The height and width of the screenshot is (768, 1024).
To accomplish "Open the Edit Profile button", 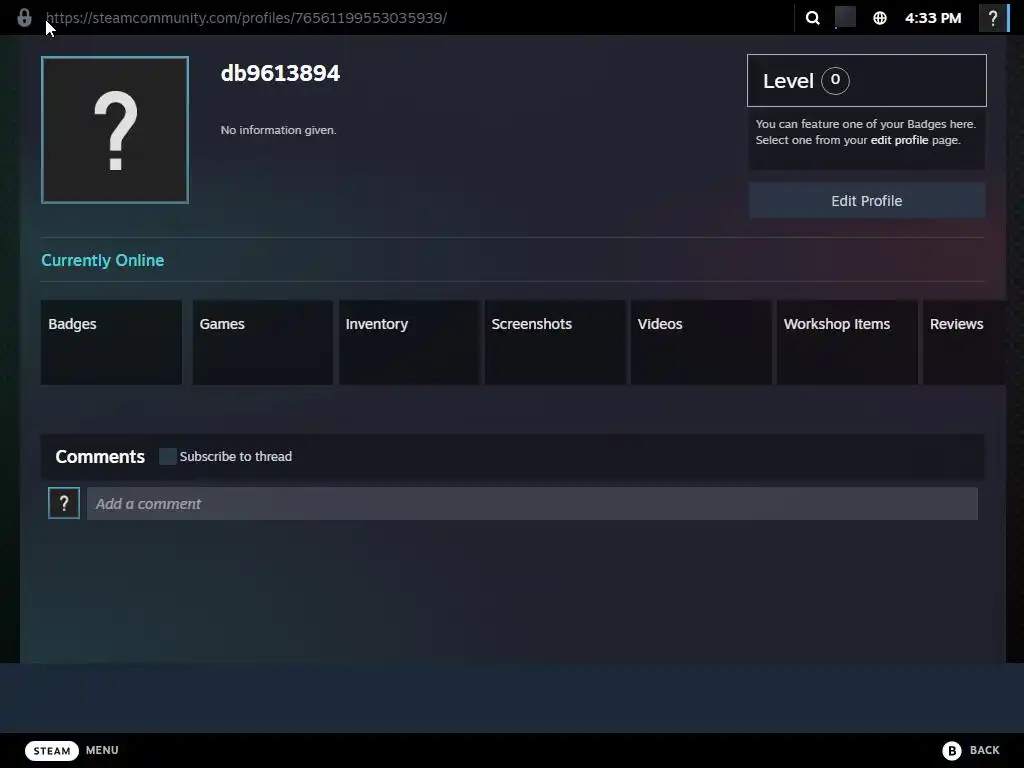I will [x=867, y=200].
